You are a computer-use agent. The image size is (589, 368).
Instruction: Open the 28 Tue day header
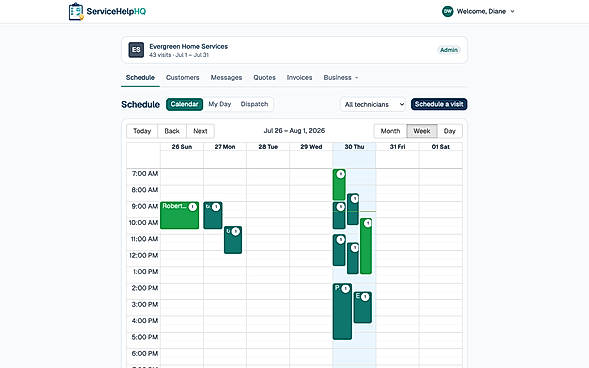(268, 147)
